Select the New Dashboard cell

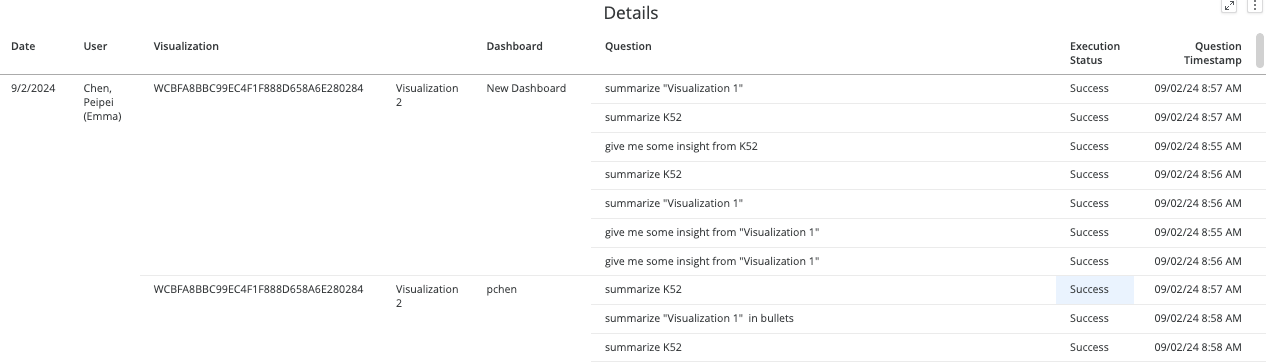pyautogui.click(x=526, y=88)
